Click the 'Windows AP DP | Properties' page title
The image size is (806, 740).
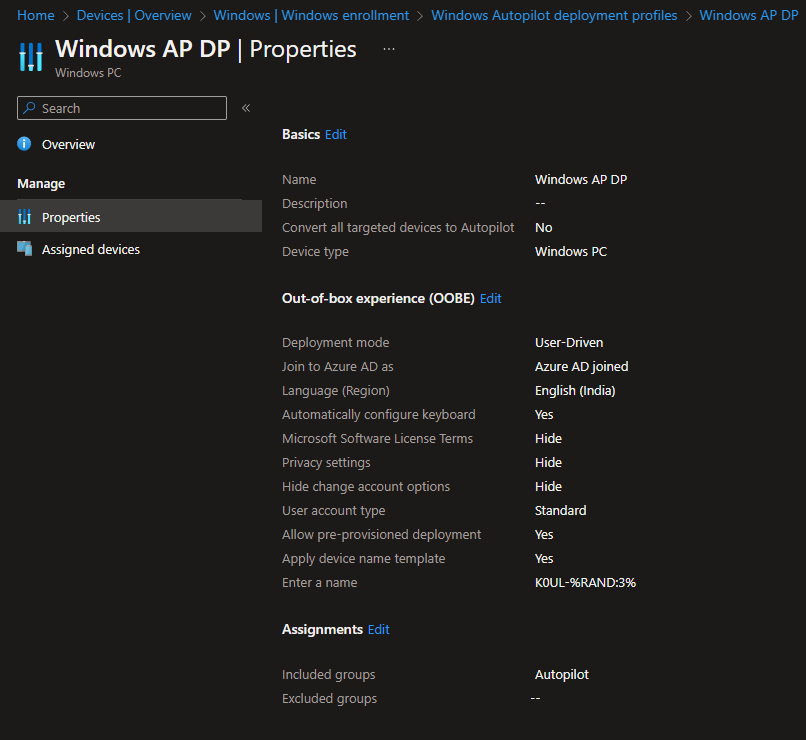pos(206,49)
